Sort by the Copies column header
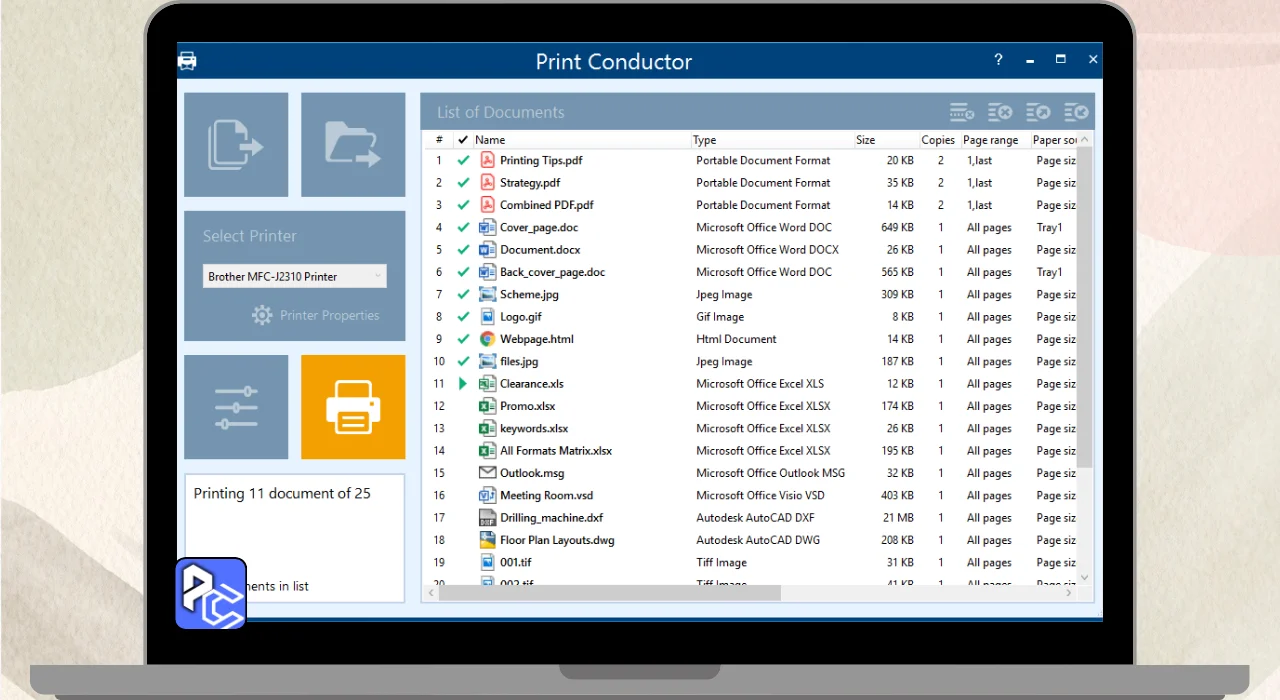Screen dimensions: 1280x700 pyautogui.click(x=938, y=140)
